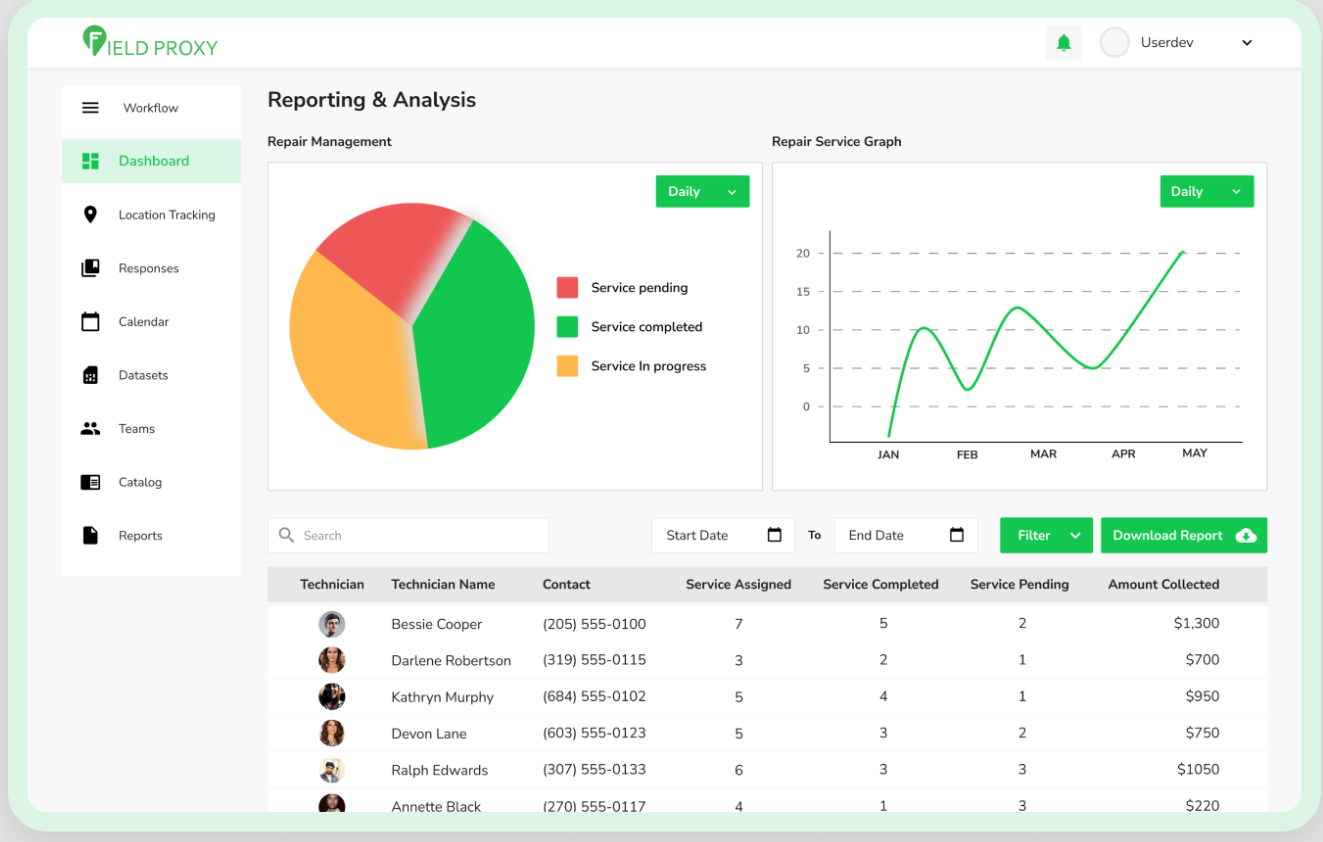Click the Service completed green legend swatch

[567, 327]
